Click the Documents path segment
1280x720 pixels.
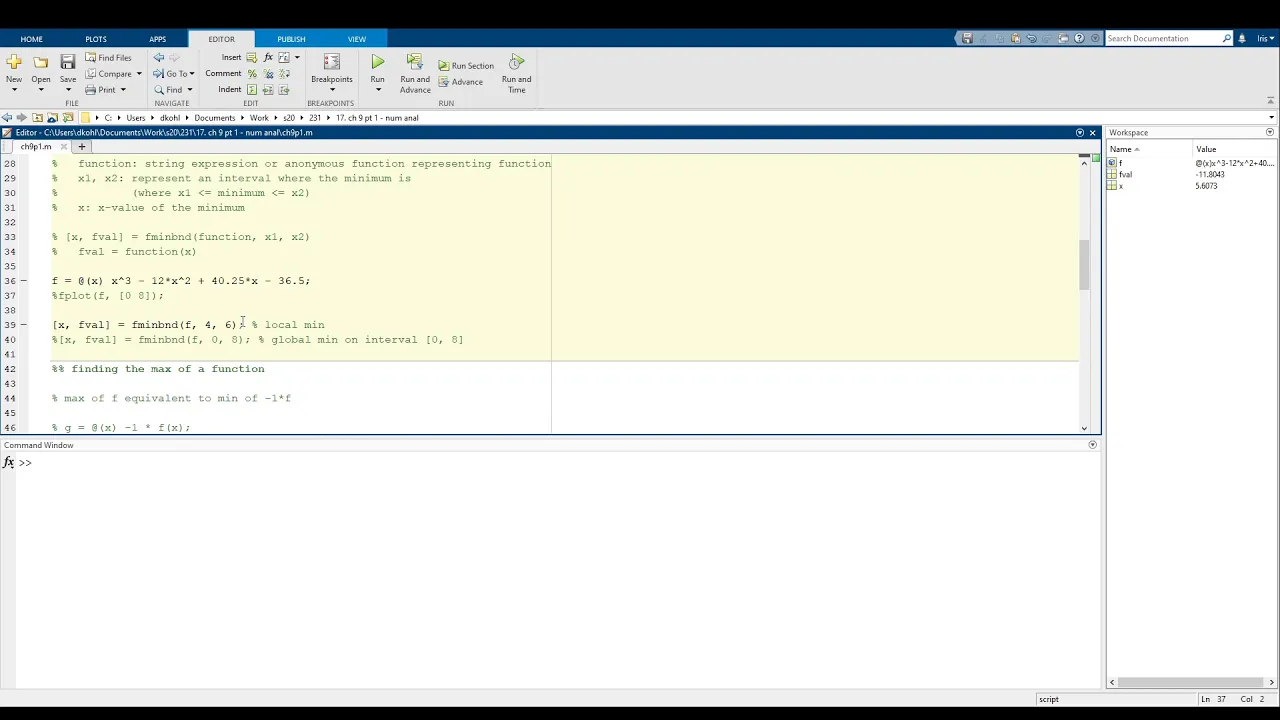(214, 118)
